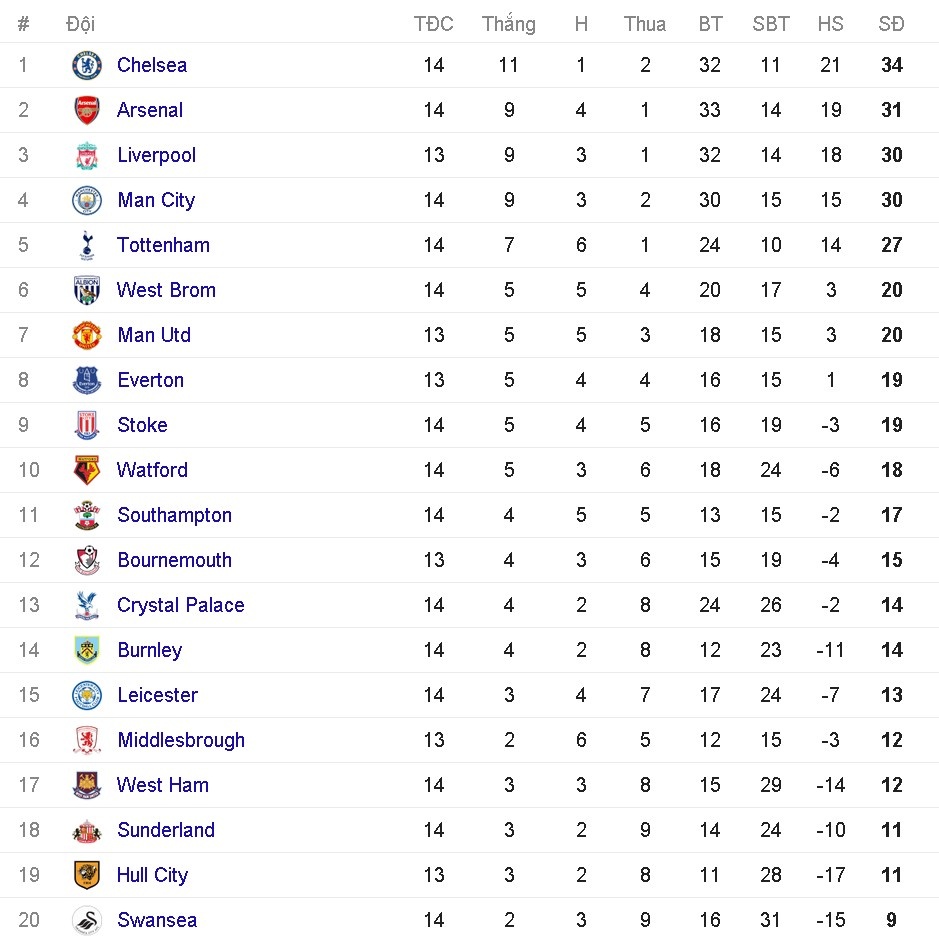Click the Man Utd club crest

[x=87, y=335]
